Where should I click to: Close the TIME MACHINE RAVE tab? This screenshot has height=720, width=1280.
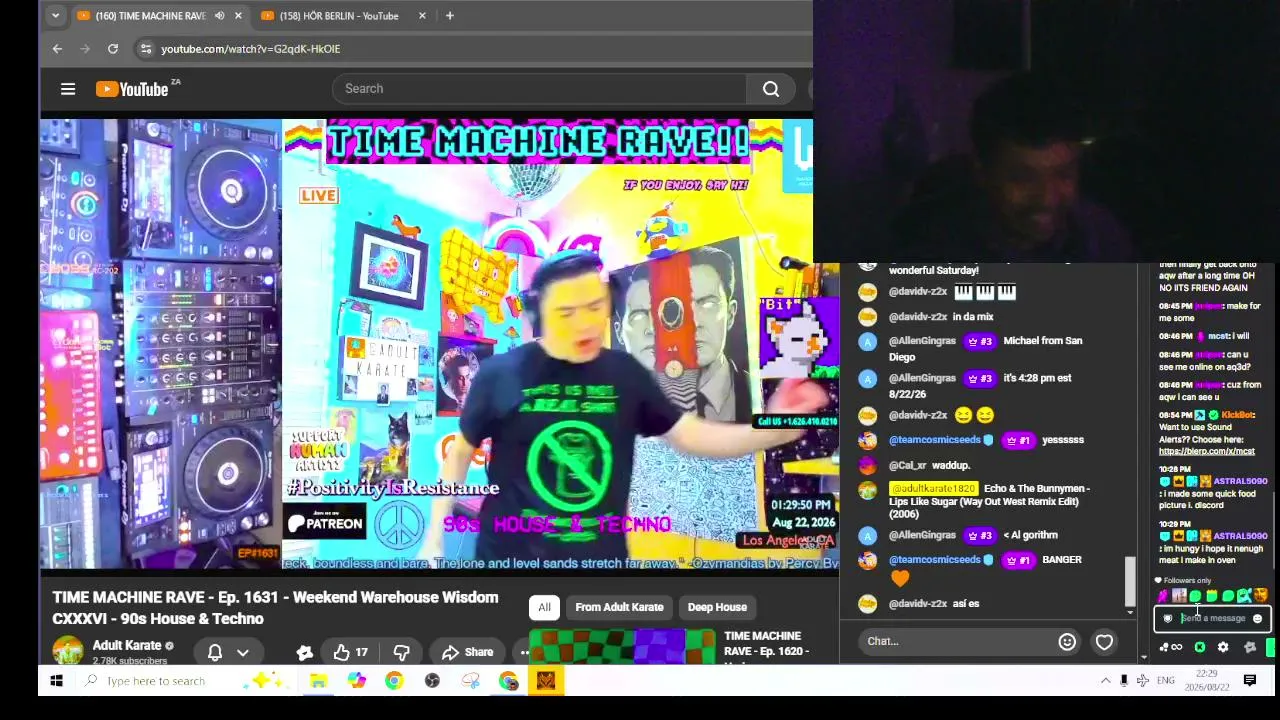tap(238, 16)
